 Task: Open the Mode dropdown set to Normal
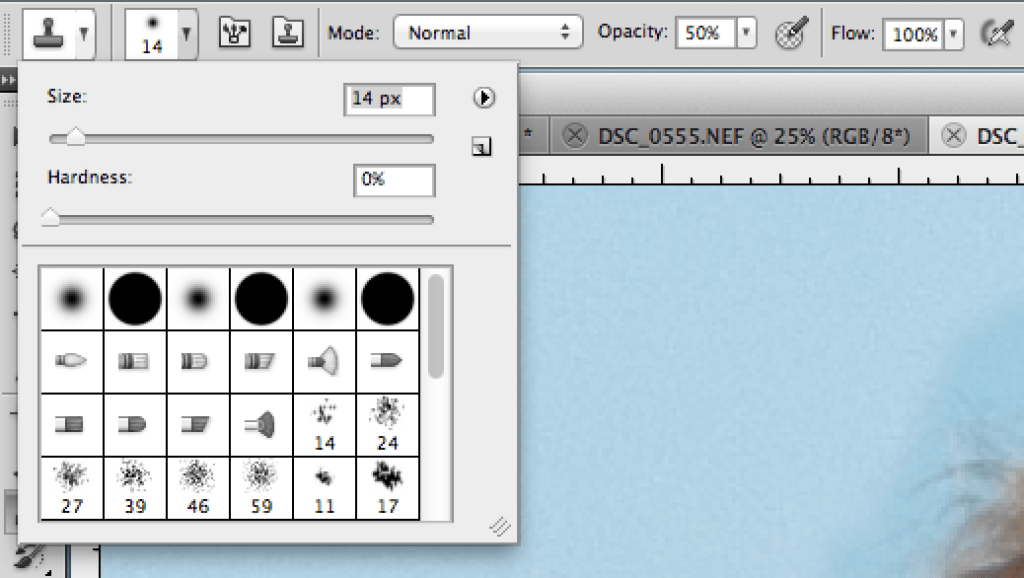point(488,32)
